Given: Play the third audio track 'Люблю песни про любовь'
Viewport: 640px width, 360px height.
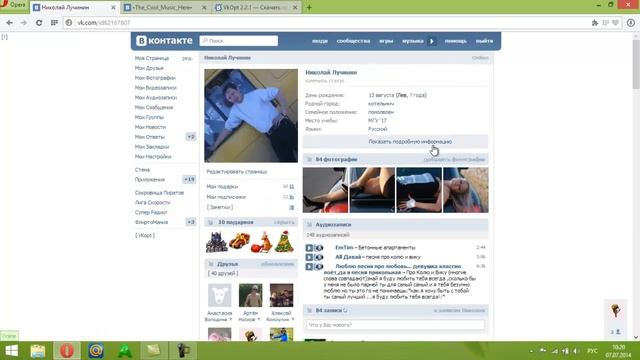Looking at the screenshot, I should [309, 267].
